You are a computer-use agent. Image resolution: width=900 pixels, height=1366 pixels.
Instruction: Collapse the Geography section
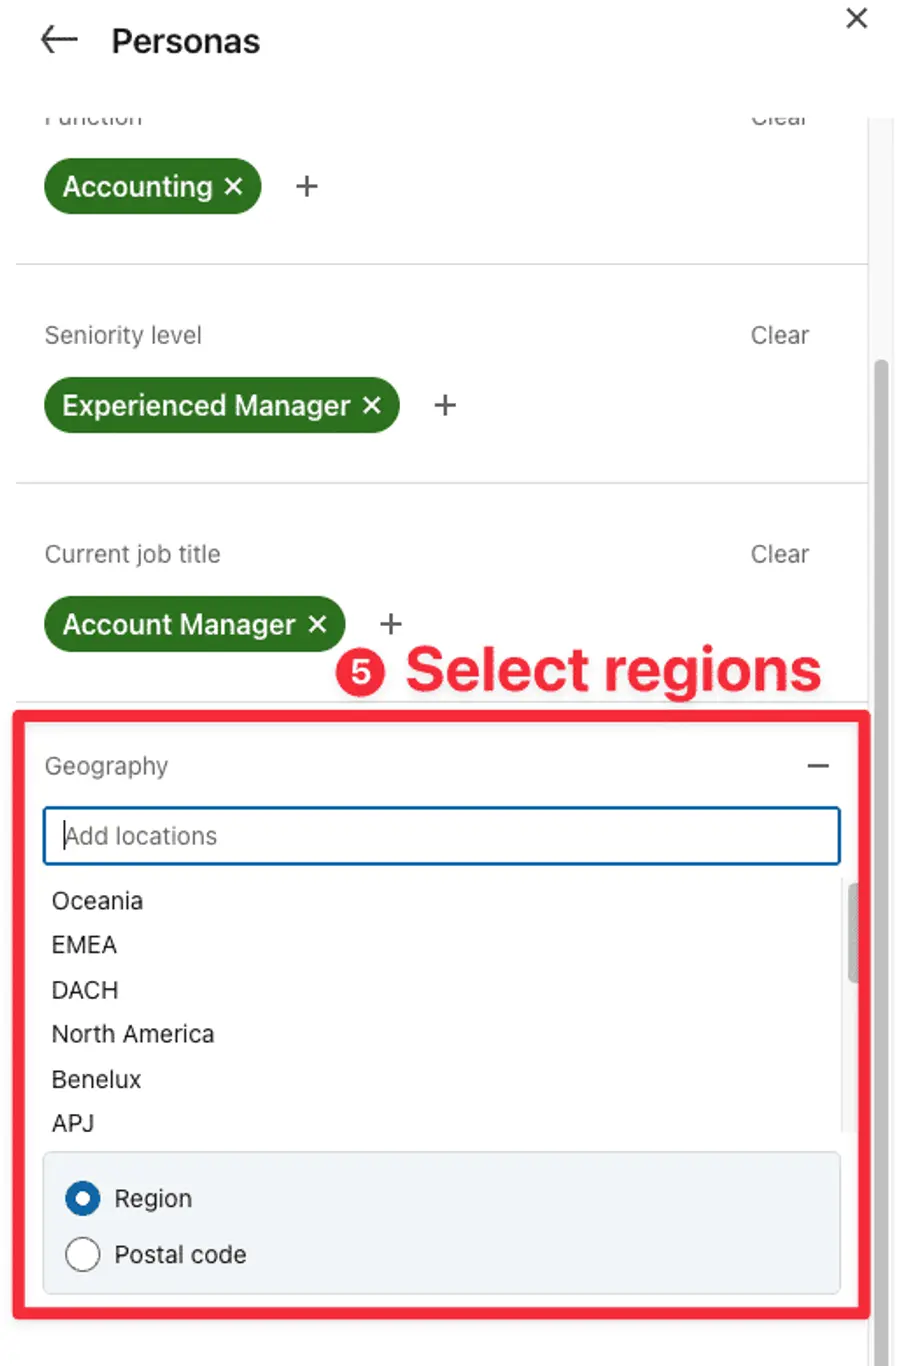[x=818, y=765]
